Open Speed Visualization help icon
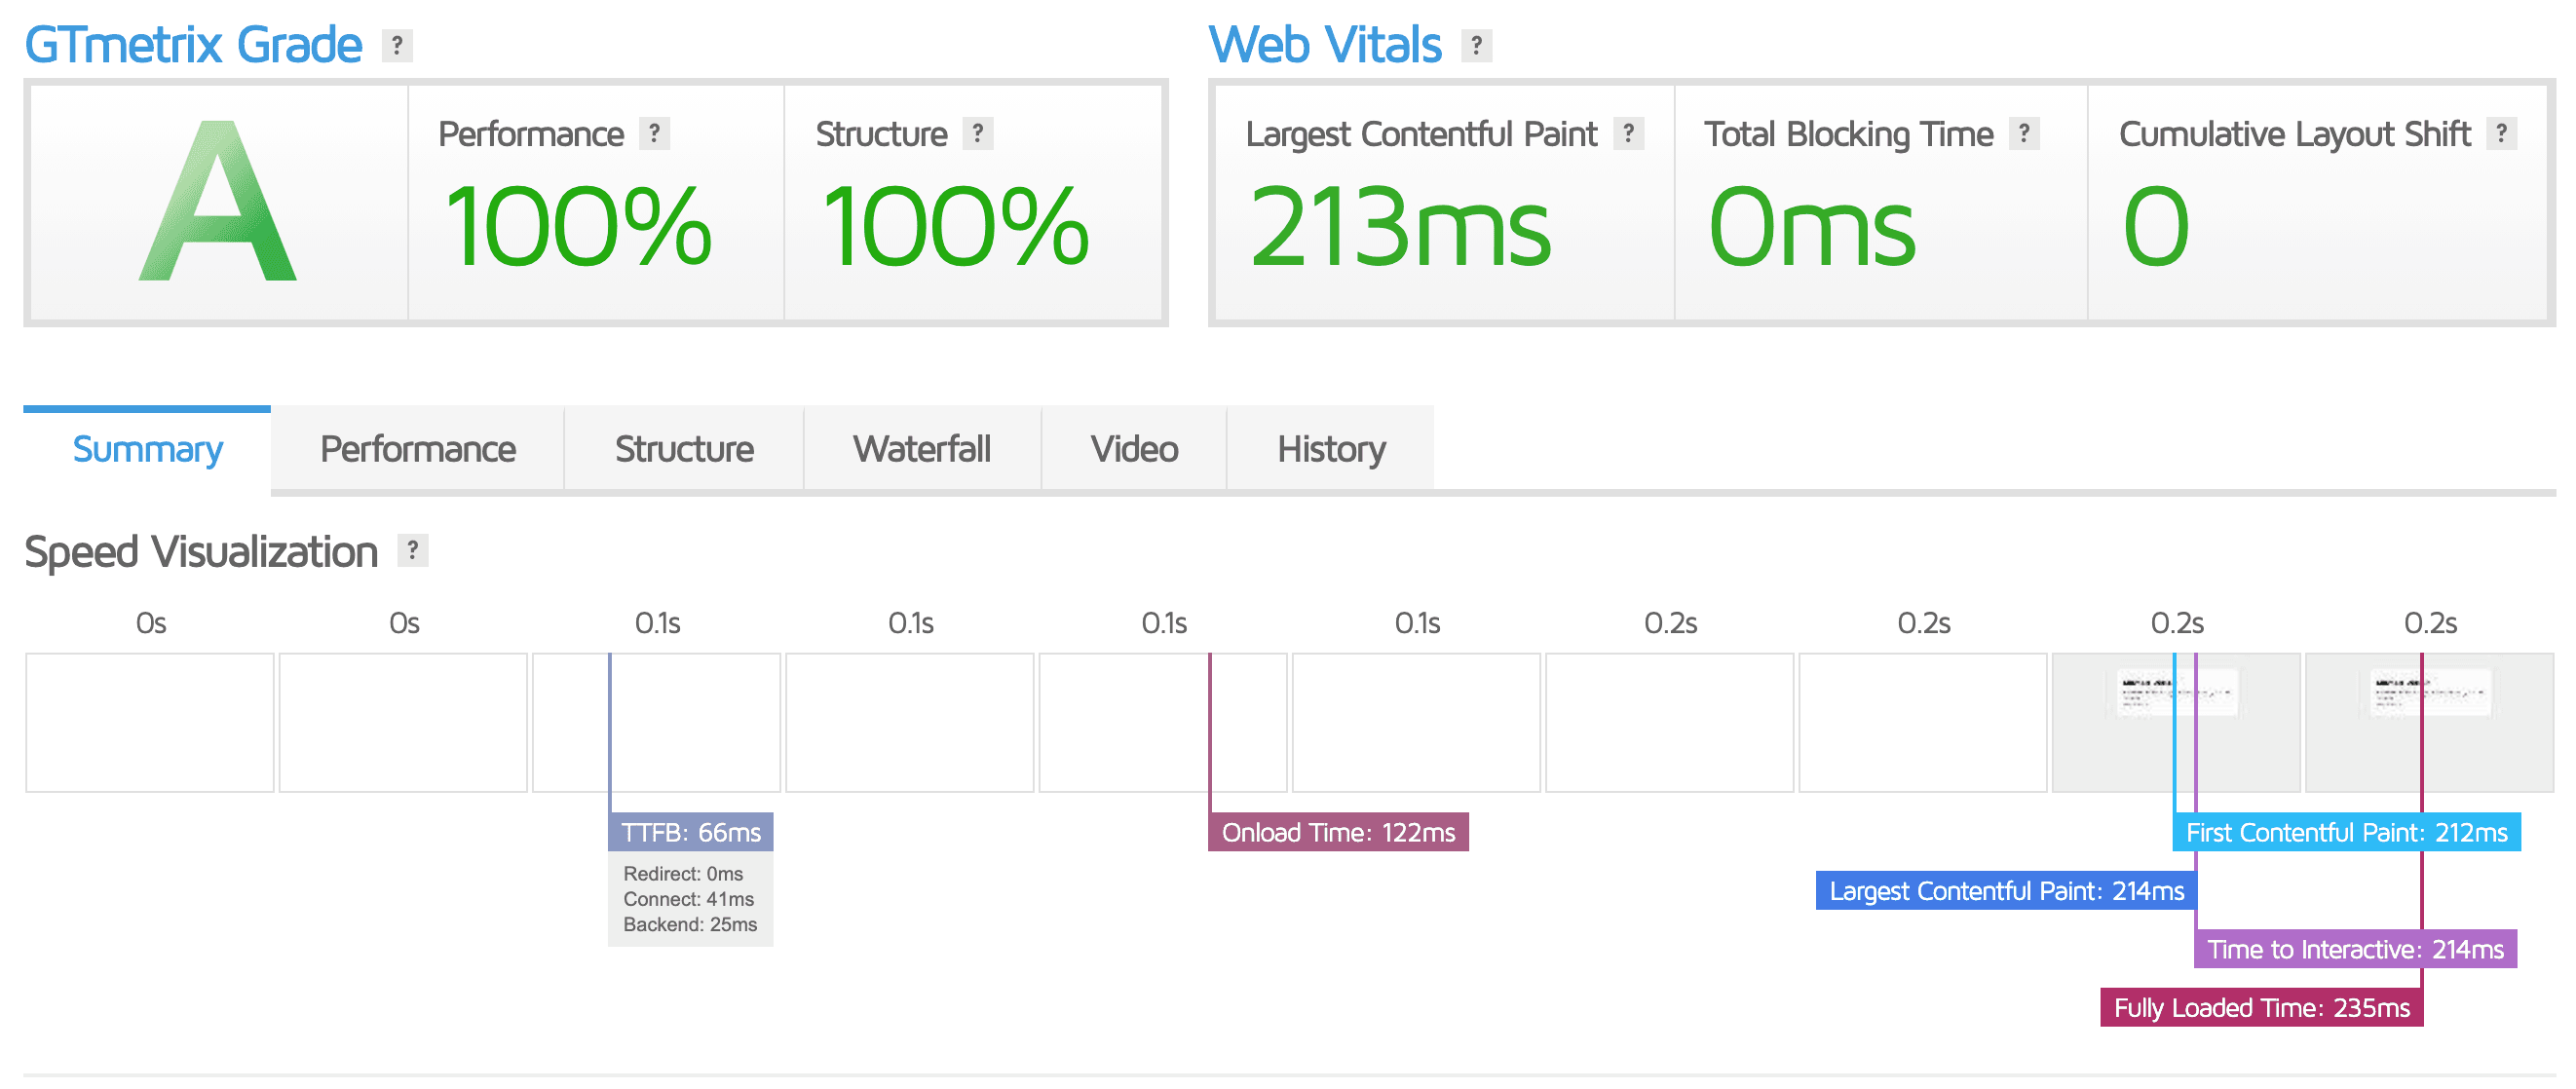Screen dimensions: 2576x1089 pyautogui.click(x=412, y=550)
